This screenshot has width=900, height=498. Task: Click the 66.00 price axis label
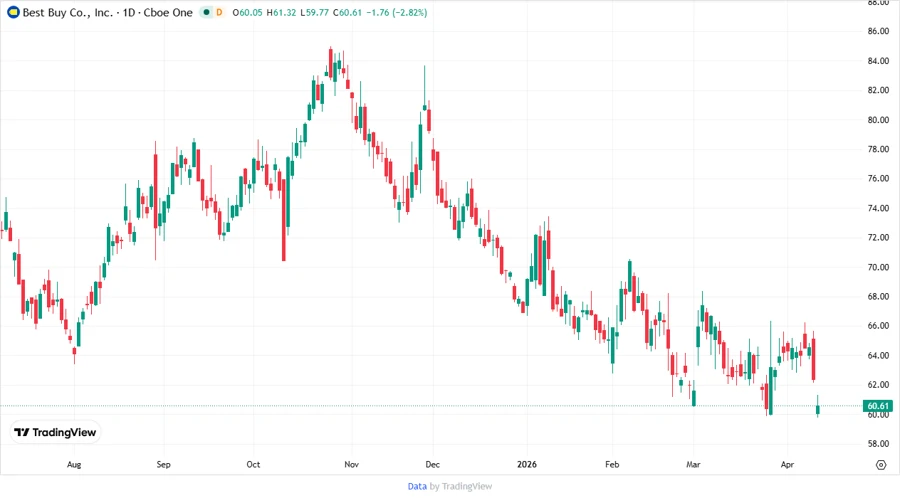click(878, 326)
